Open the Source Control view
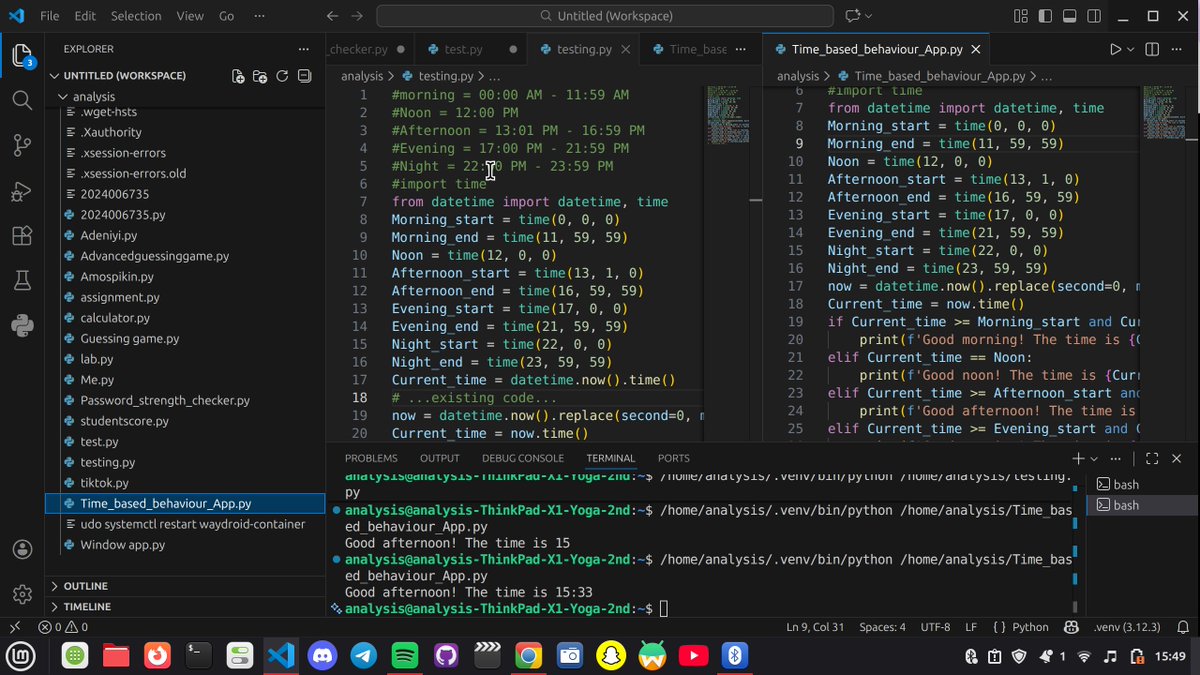 click(22, 145)
